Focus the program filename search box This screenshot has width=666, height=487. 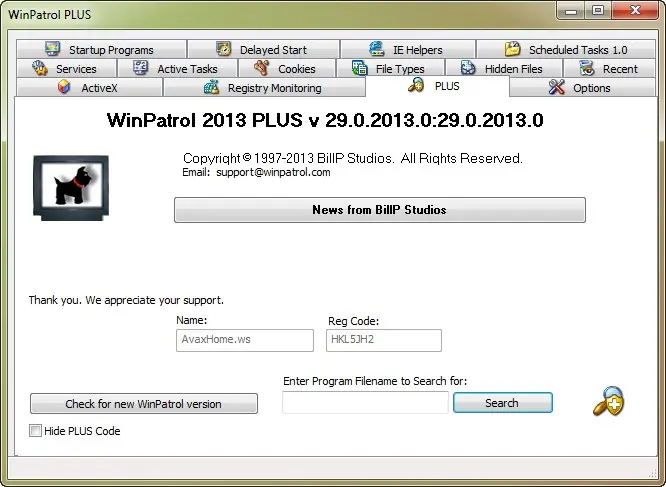coord(365,402)
